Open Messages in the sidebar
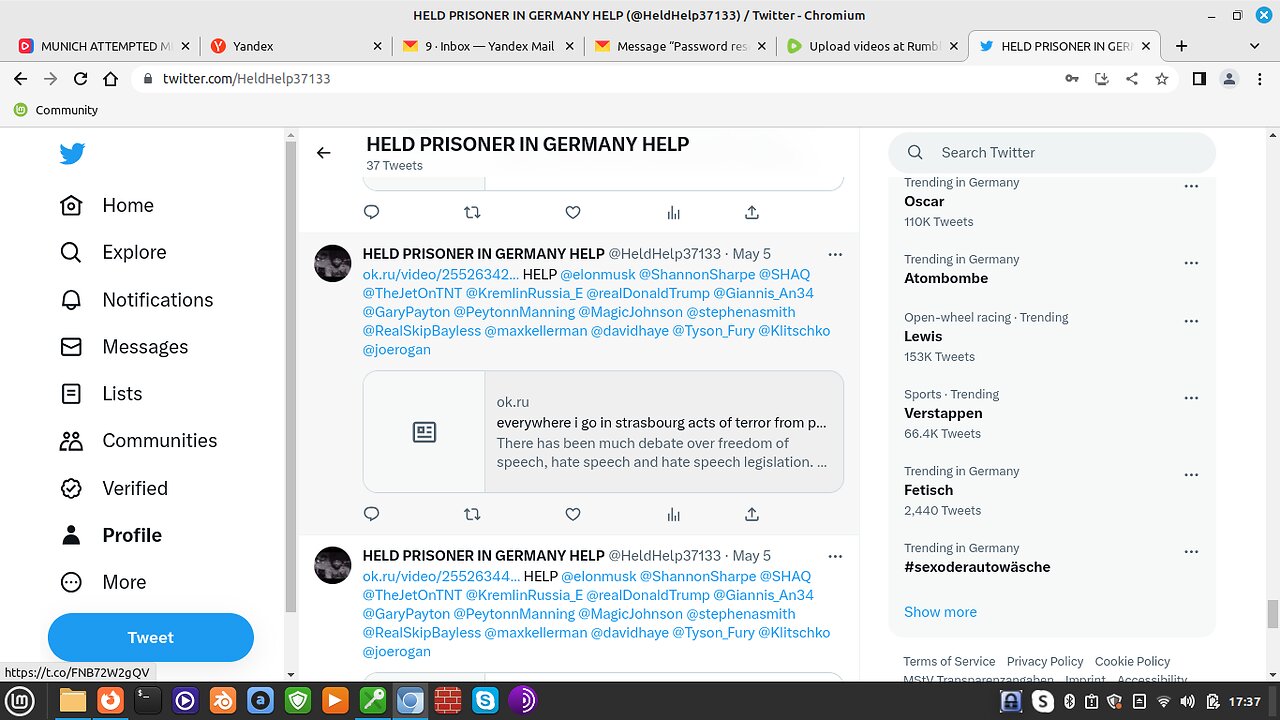 [x=124, y=347]
